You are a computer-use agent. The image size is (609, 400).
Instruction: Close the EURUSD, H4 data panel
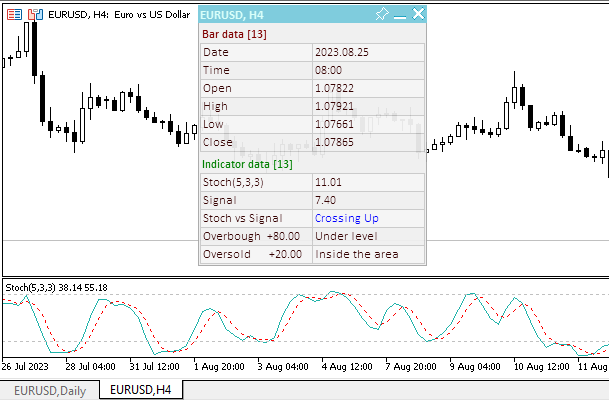point(418,14)
